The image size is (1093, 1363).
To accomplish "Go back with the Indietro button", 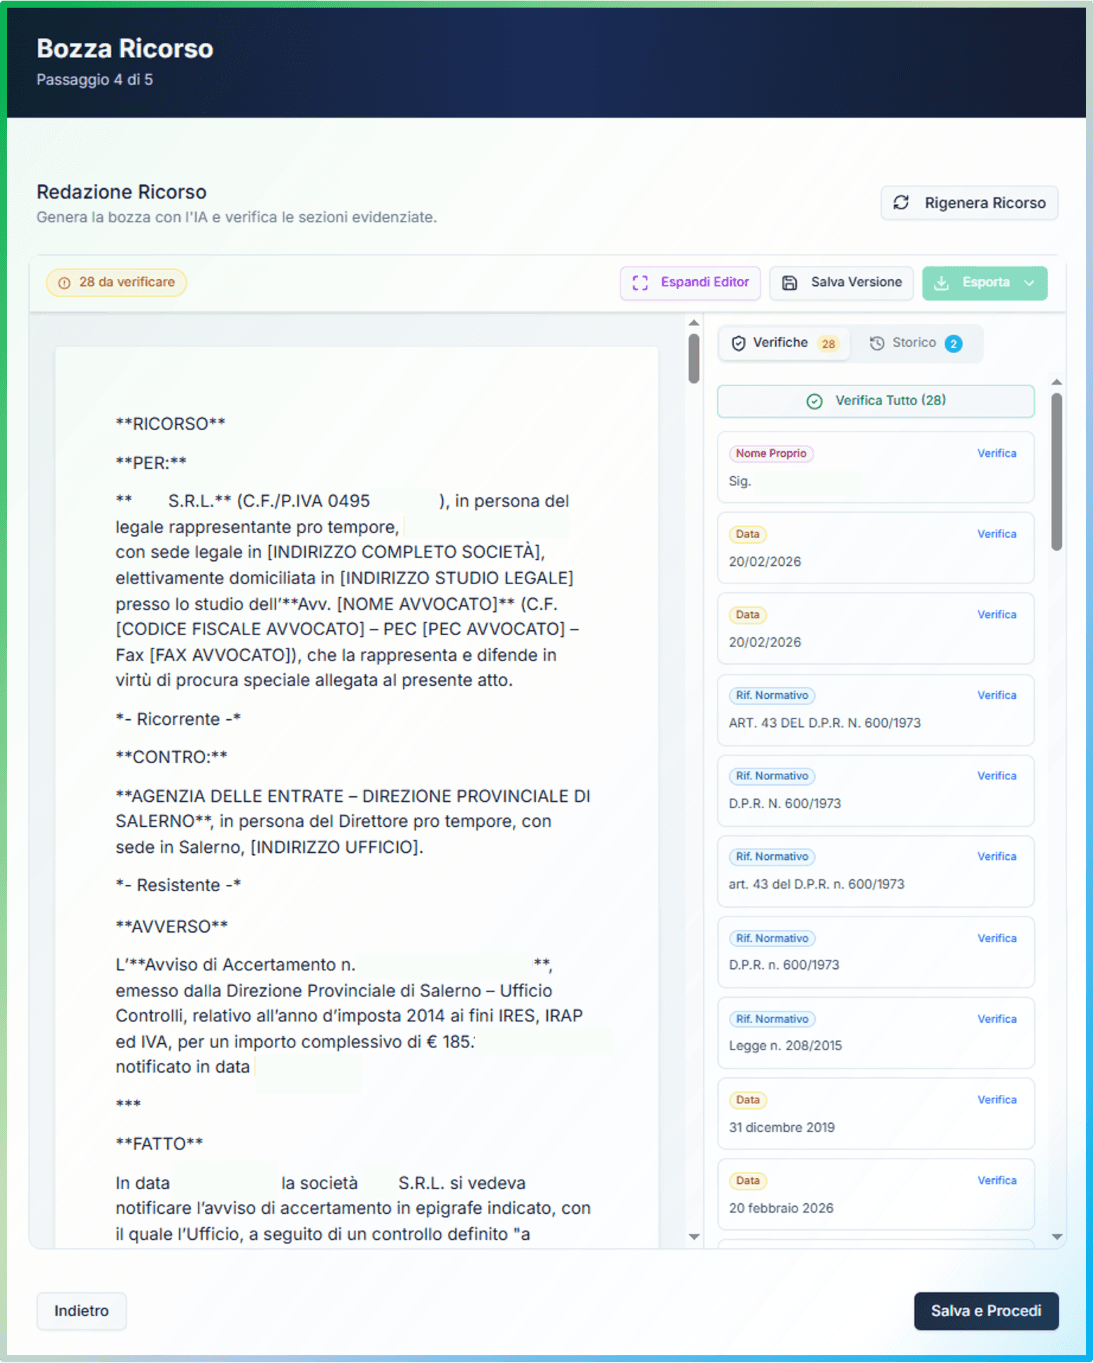I will [x=81, y=1311].
